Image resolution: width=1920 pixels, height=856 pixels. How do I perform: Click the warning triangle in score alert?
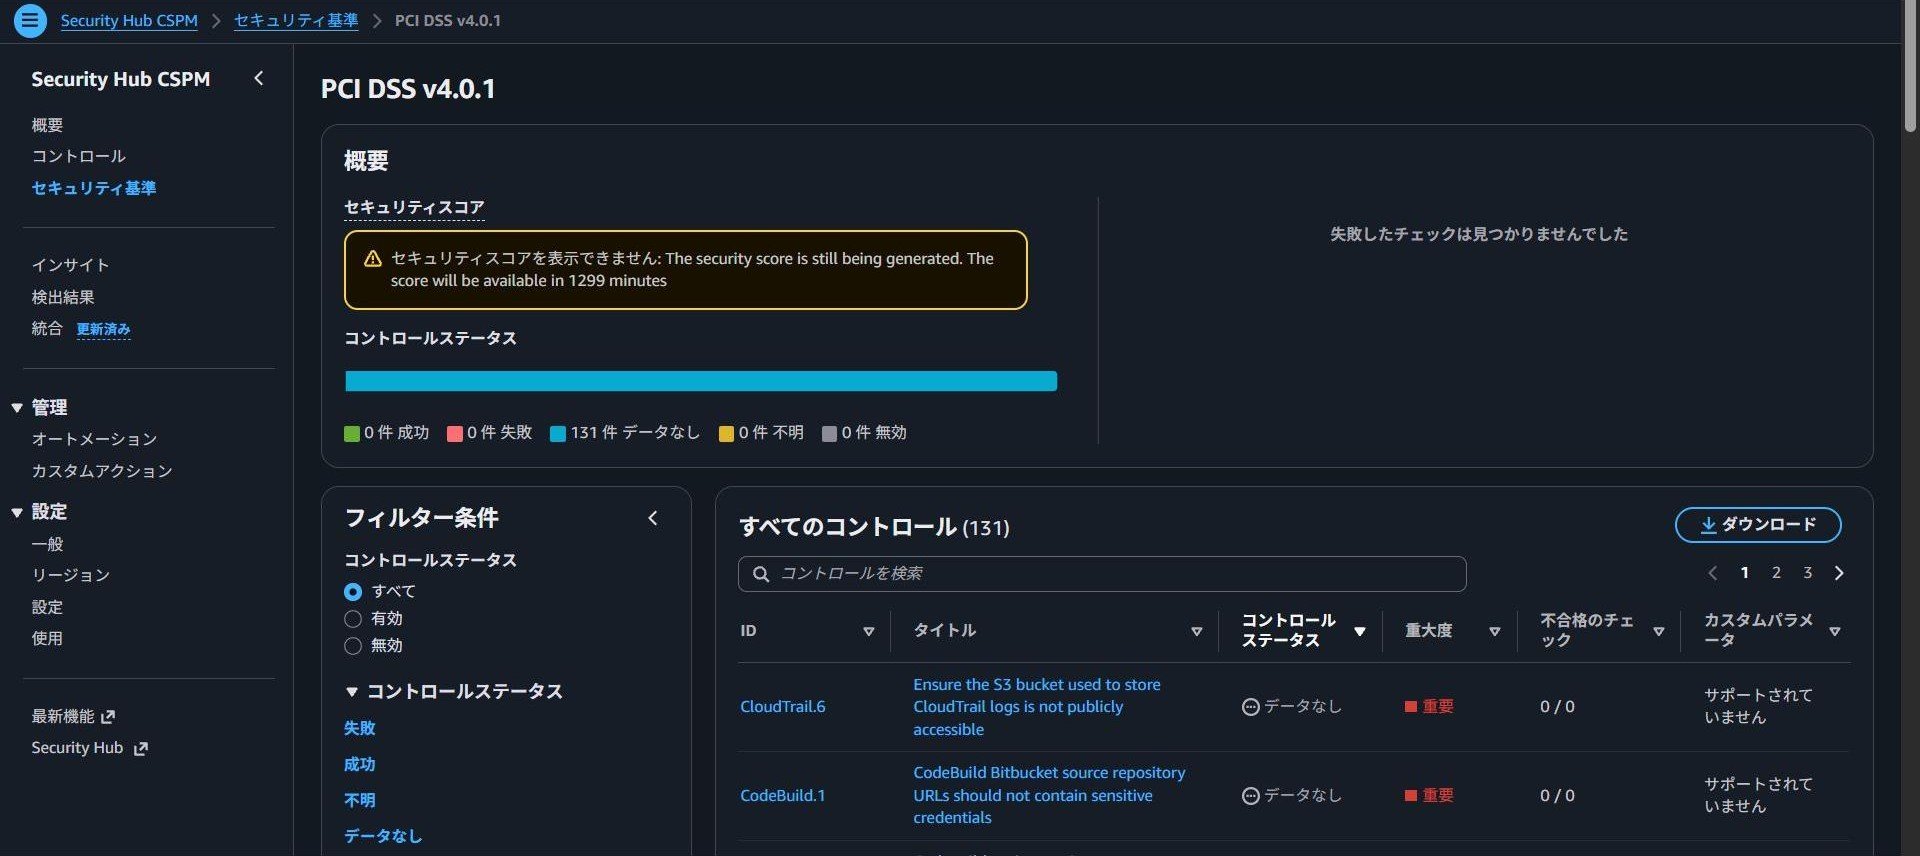[372, 259]
